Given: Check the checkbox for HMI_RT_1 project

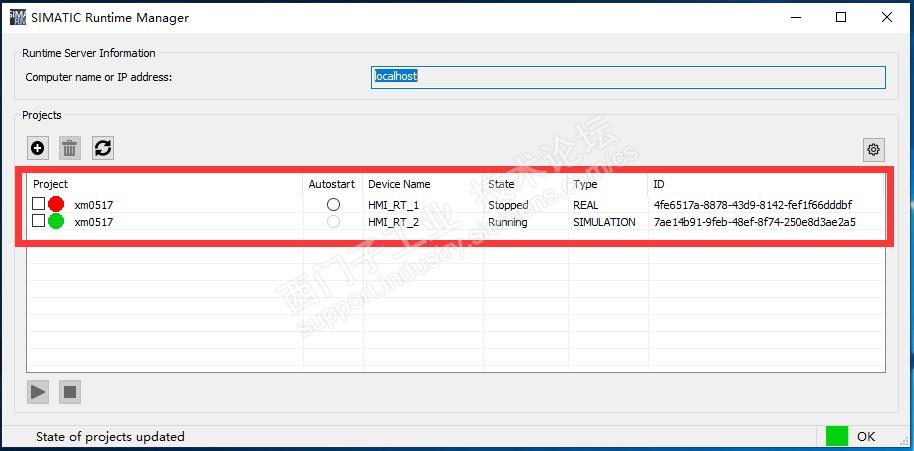Looking at the screenshot, I should point(38,204).
